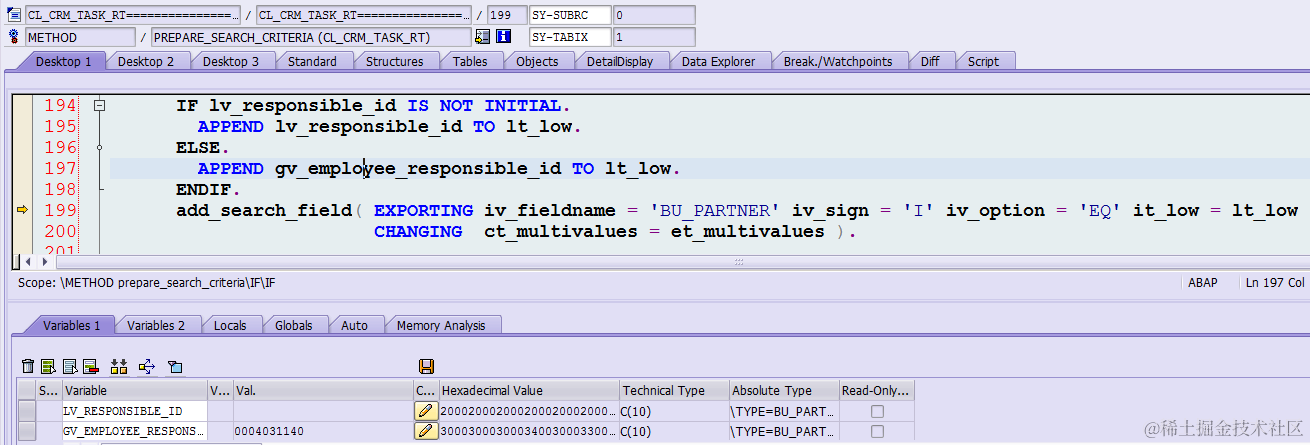Open the Memory Analysis tab
1310x445 pixels.
click(x=441, y=325)
